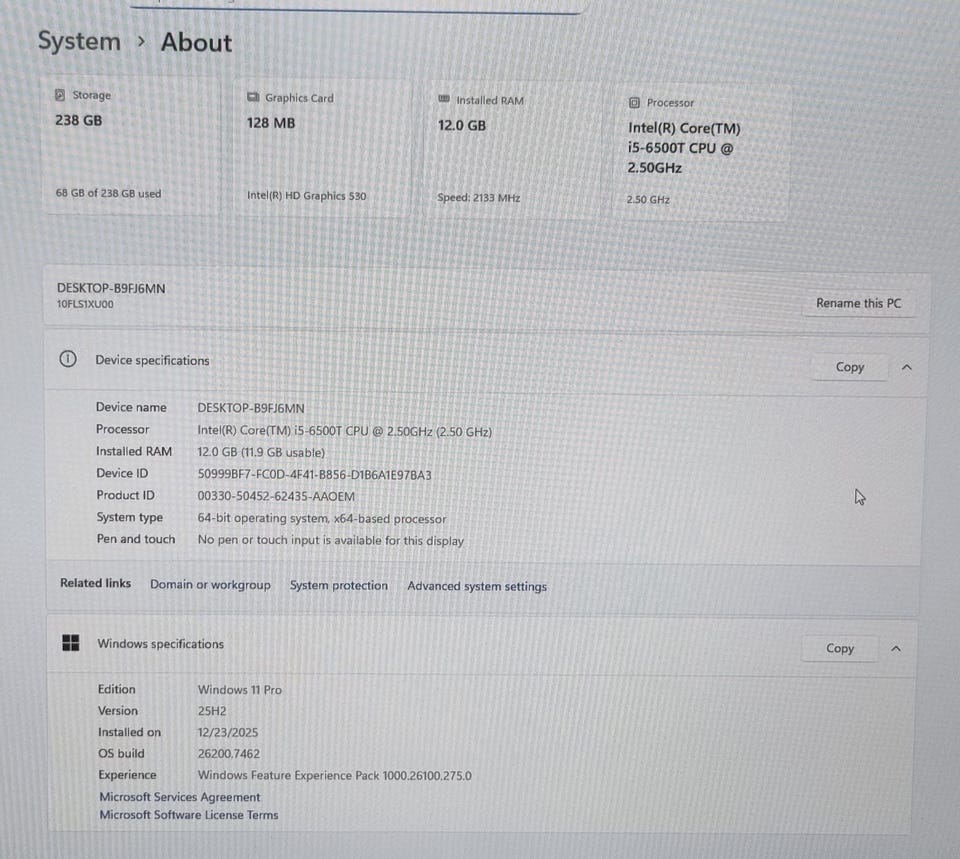
Task: Click the 'Windows specifications' heading
Action: click(x=160, y=644)
